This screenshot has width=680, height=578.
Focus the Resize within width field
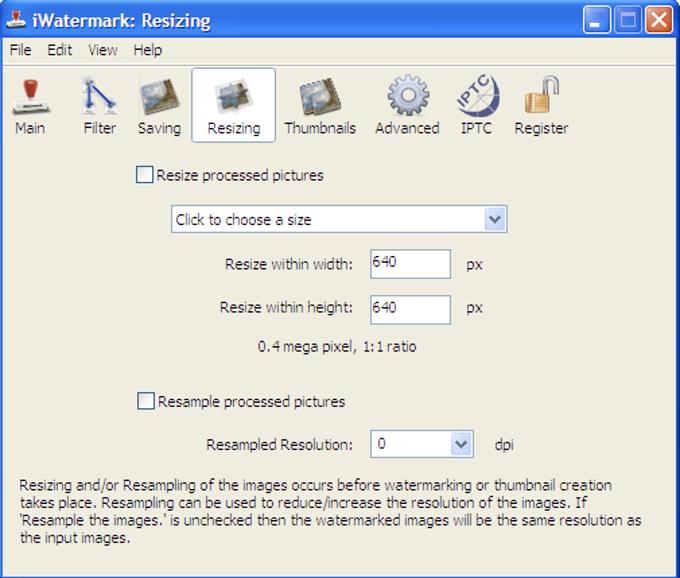[x=410, y=264]
